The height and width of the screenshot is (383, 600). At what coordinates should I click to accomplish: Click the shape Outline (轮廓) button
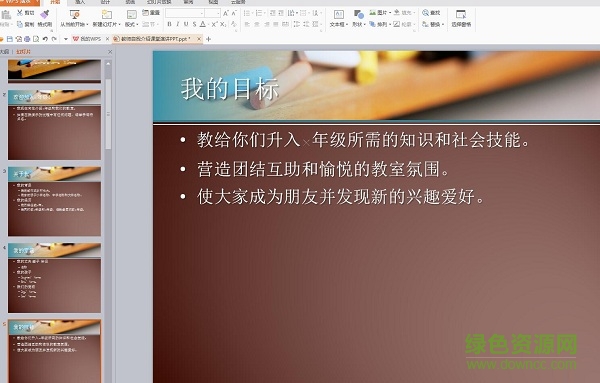pyautogui.click(x=404, y=24)
